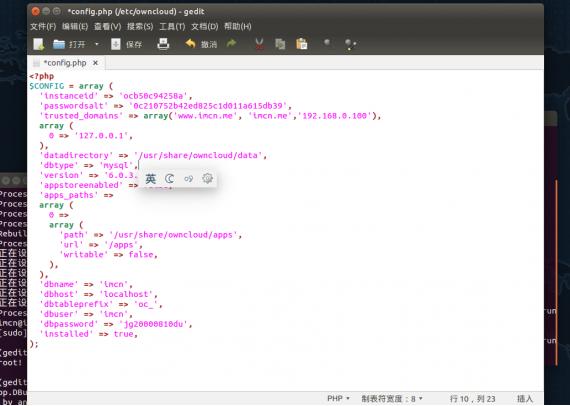Paste with the clipboard icon

pyautogui.click(x=302, y=44)
